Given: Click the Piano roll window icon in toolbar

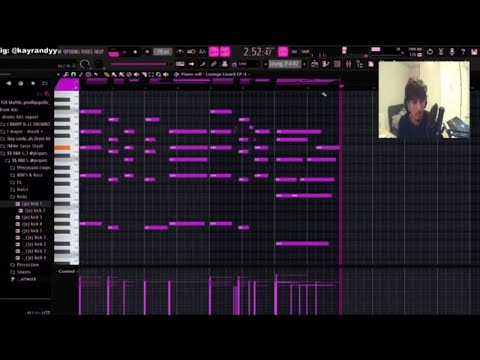Looking at the screenshot, I should (x=326, y=64).
